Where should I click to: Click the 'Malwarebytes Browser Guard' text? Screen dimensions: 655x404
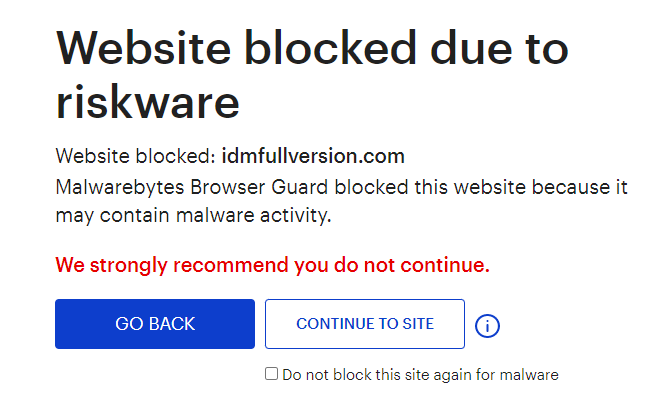pos(192,187)
